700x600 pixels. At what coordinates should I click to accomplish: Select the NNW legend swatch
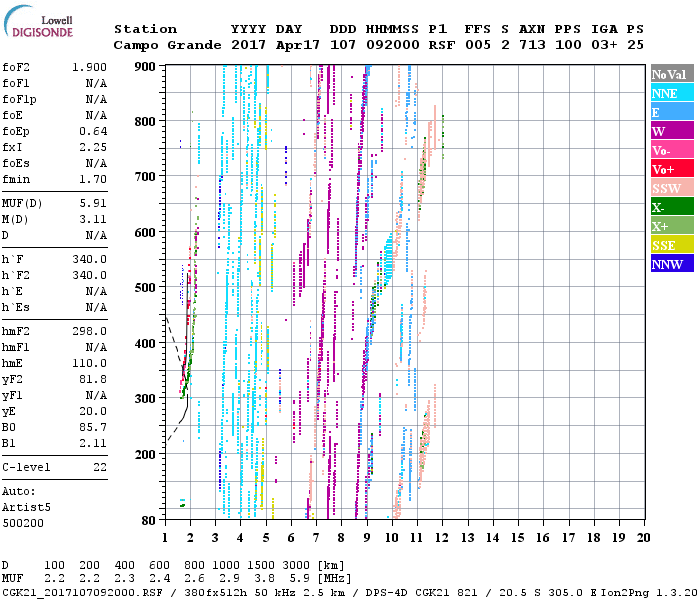672,263
